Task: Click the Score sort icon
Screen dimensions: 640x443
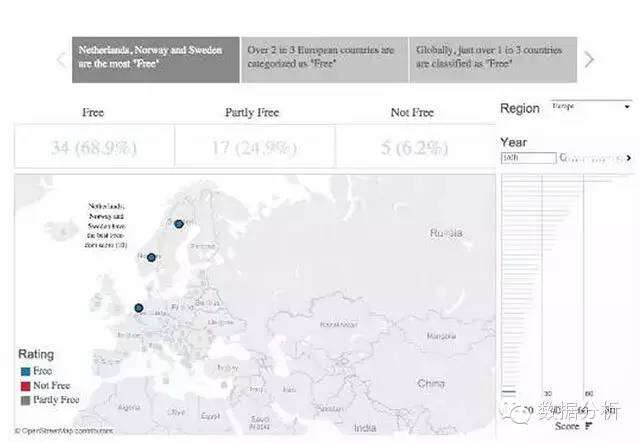Action: click(x=588, y=426)
